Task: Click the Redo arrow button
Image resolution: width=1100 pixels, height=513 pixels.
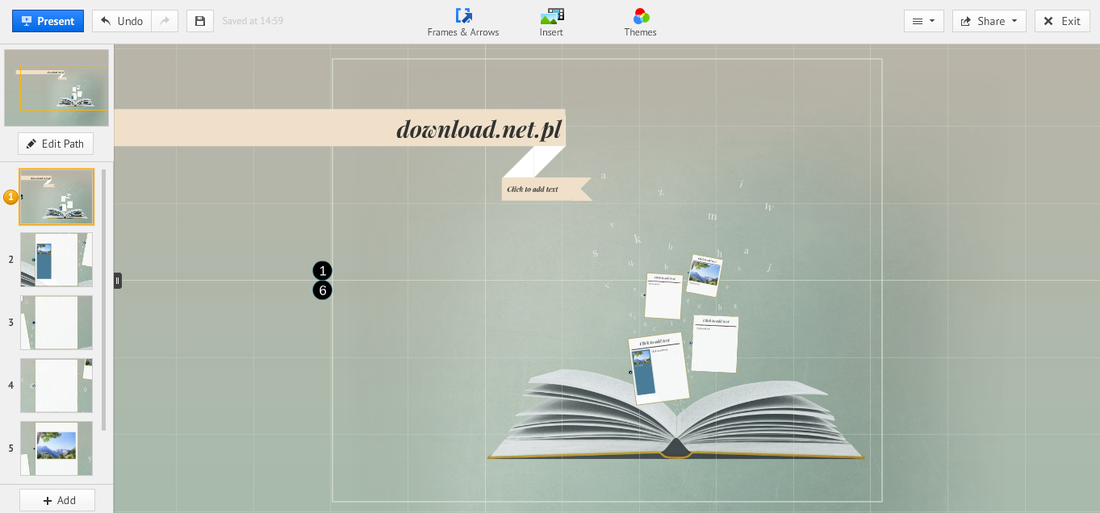Action: coord(165,21)
